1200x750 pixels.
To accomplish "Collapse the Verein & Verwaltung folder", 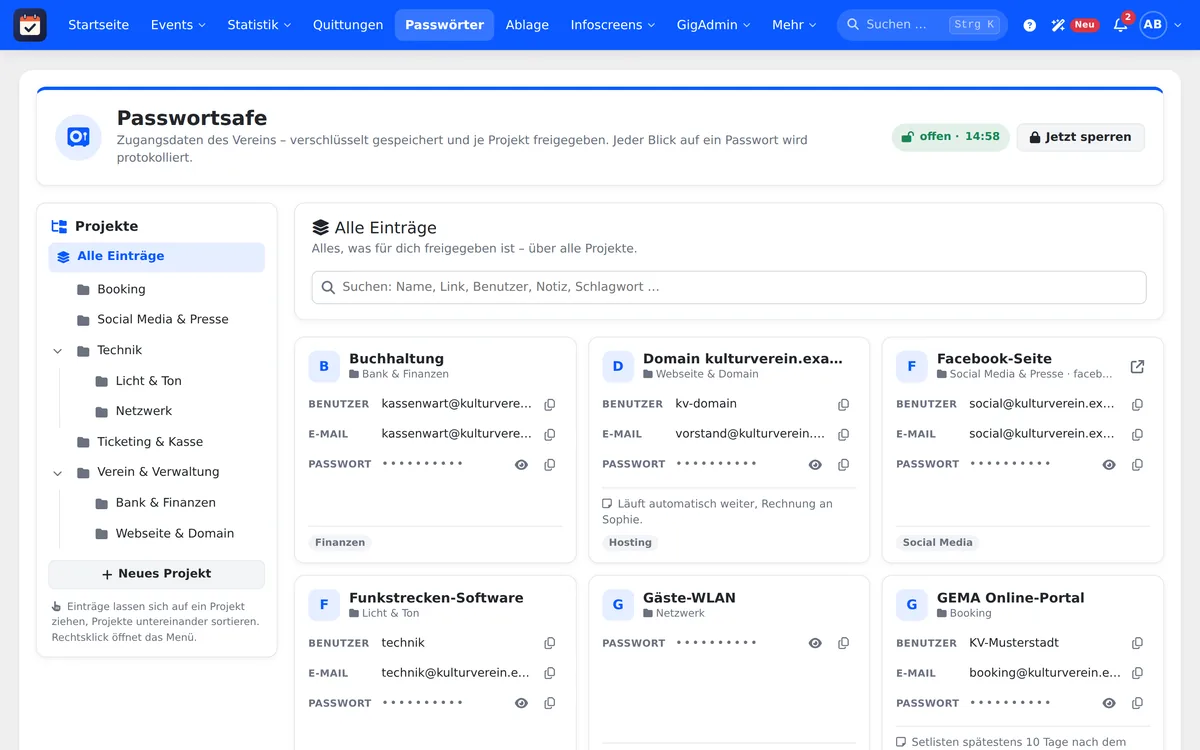I will (x=57, y=473).
